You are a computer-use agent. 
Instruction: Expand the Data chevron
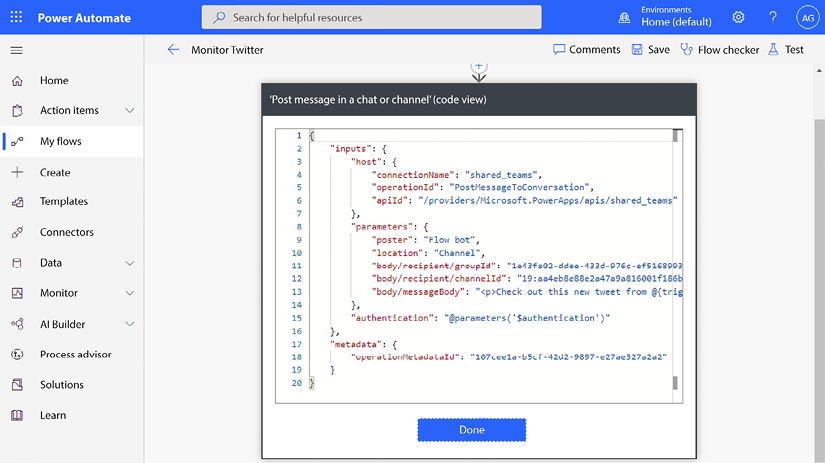pyautogui.click(x=129, y=263)
